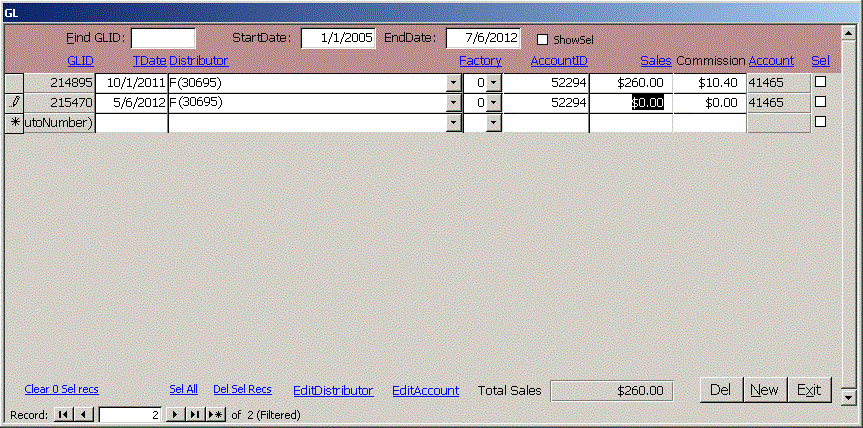Click TDate cell 5/6/2012
Image resolution: width=863 pixels, height=428 pixels.
point(132,102)
